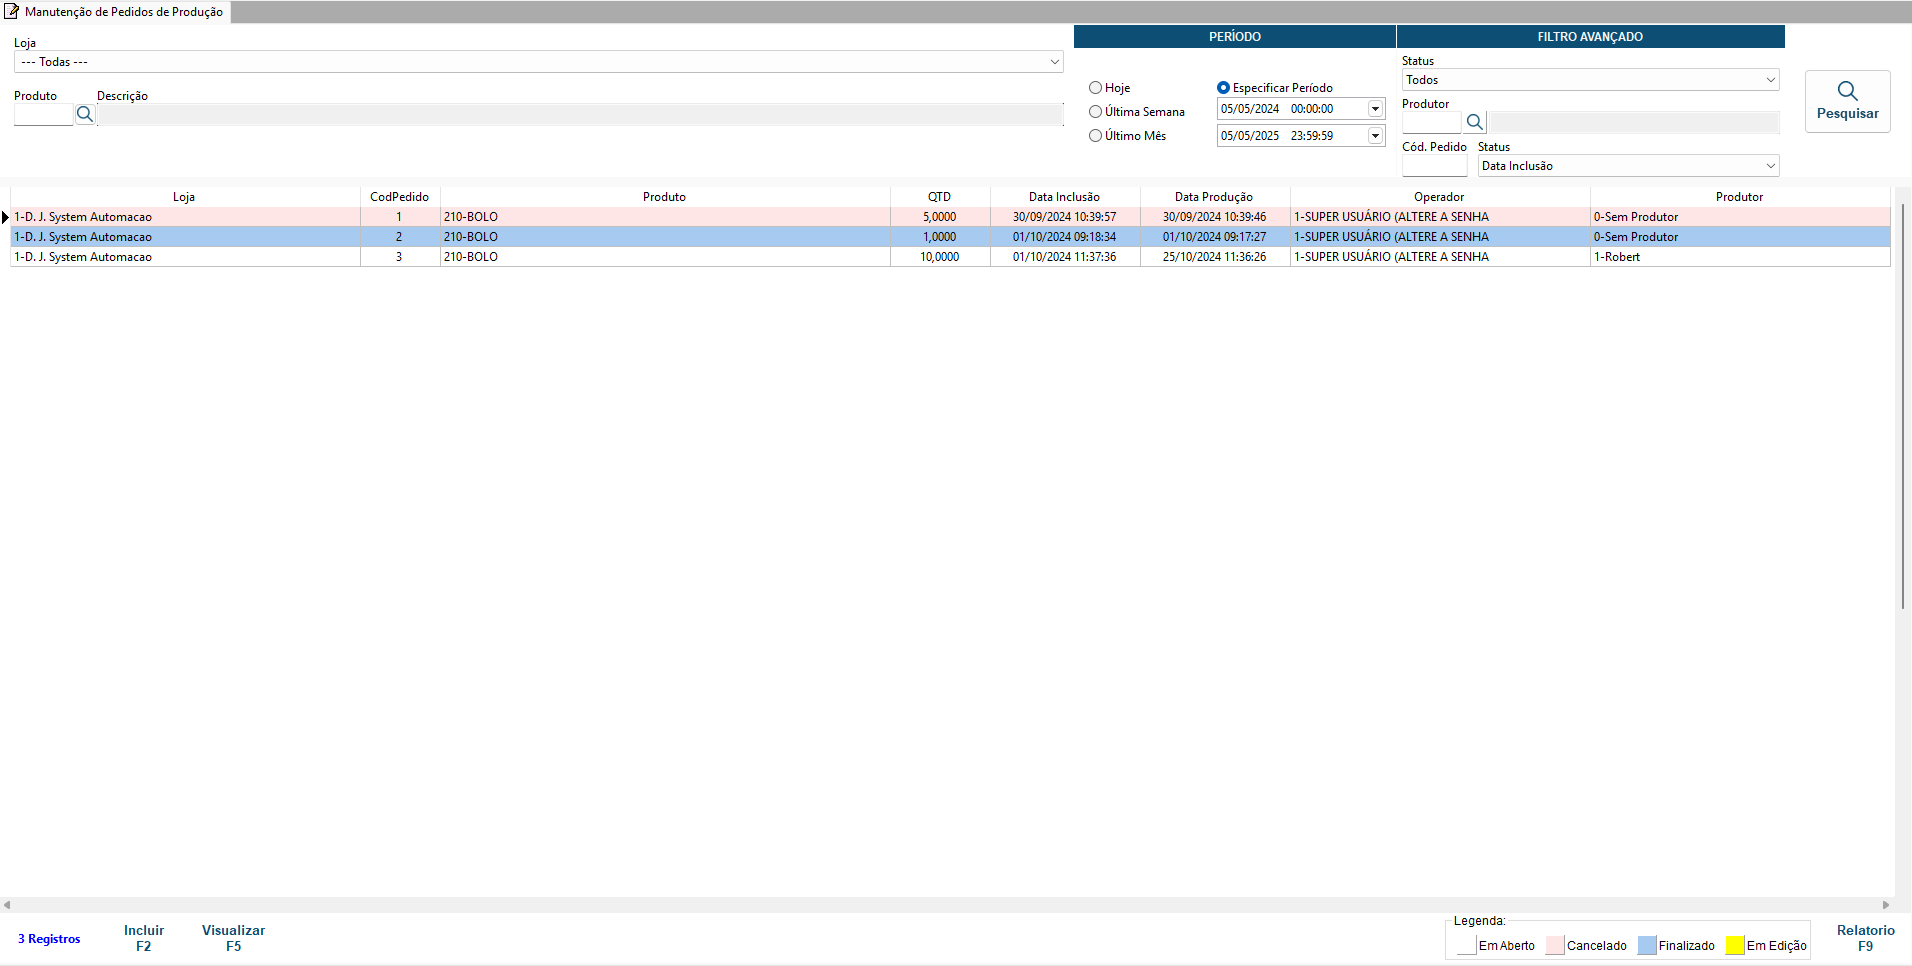Click the window title edit icon
The width and height of the screenshot is (1912, 966).
click(x=12, y=12)
